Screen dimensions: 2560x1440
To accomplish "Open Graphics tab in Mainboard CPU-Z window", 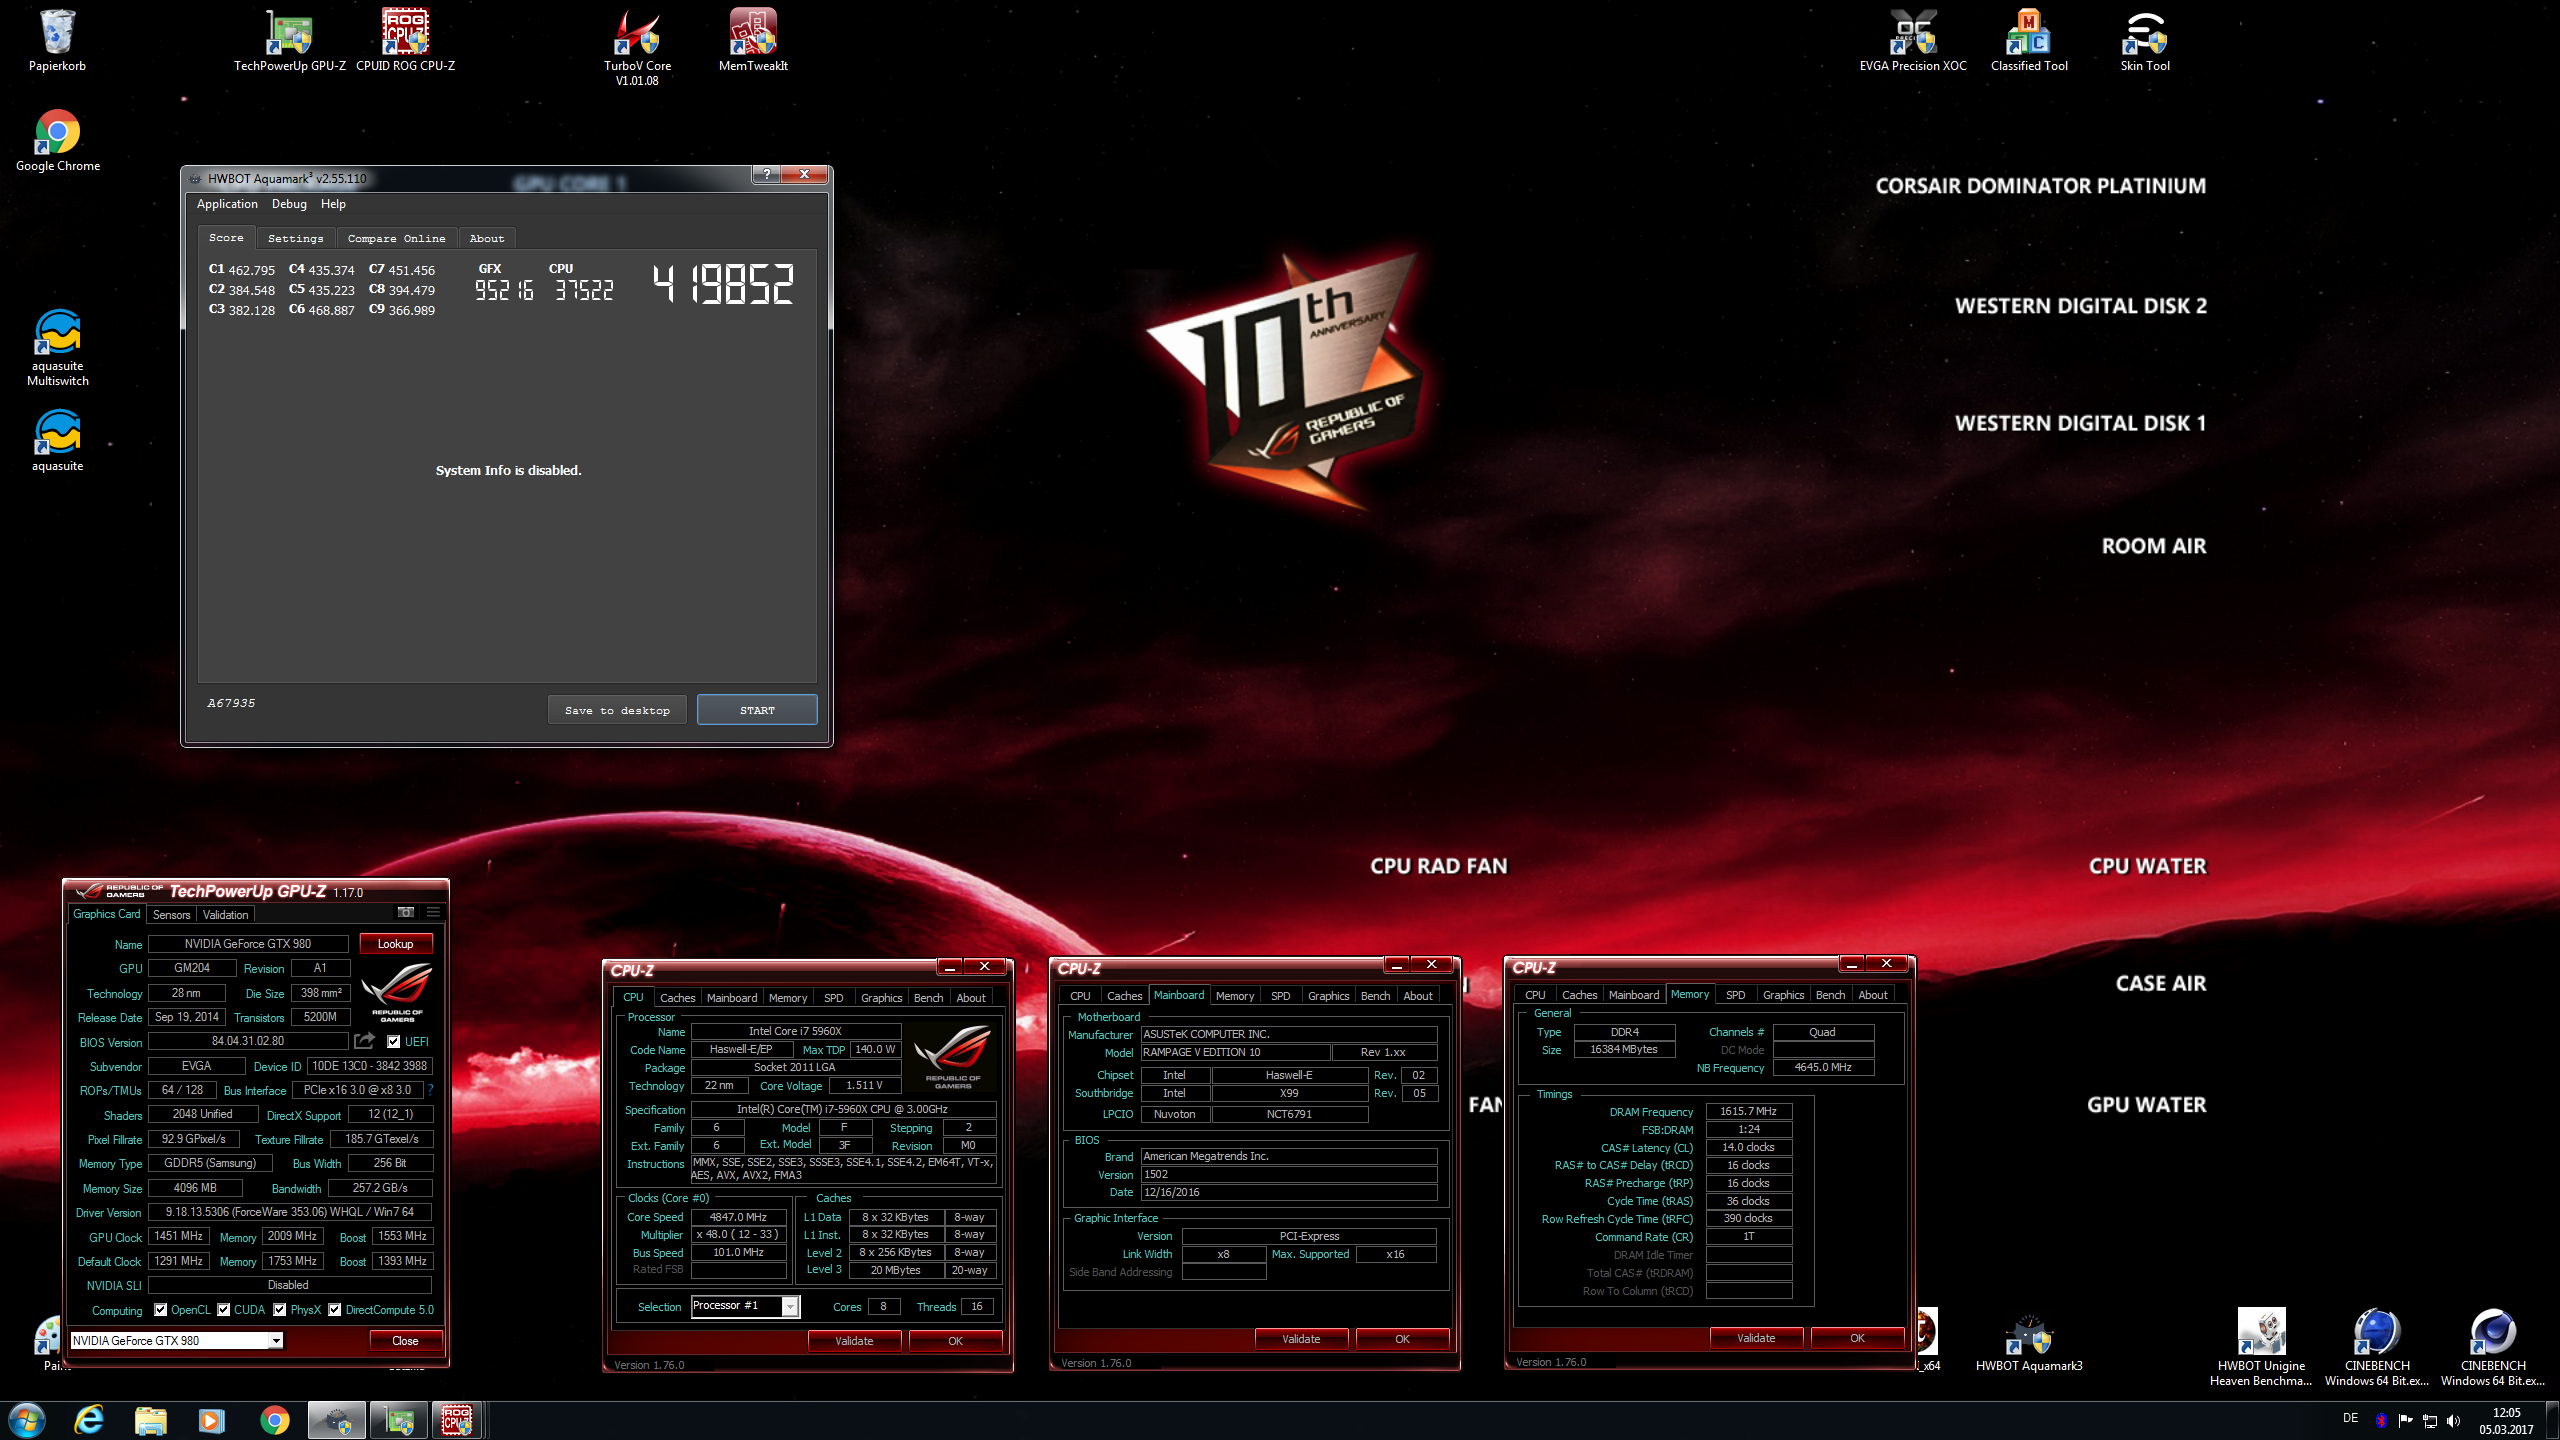I will tap(1328, 995).
